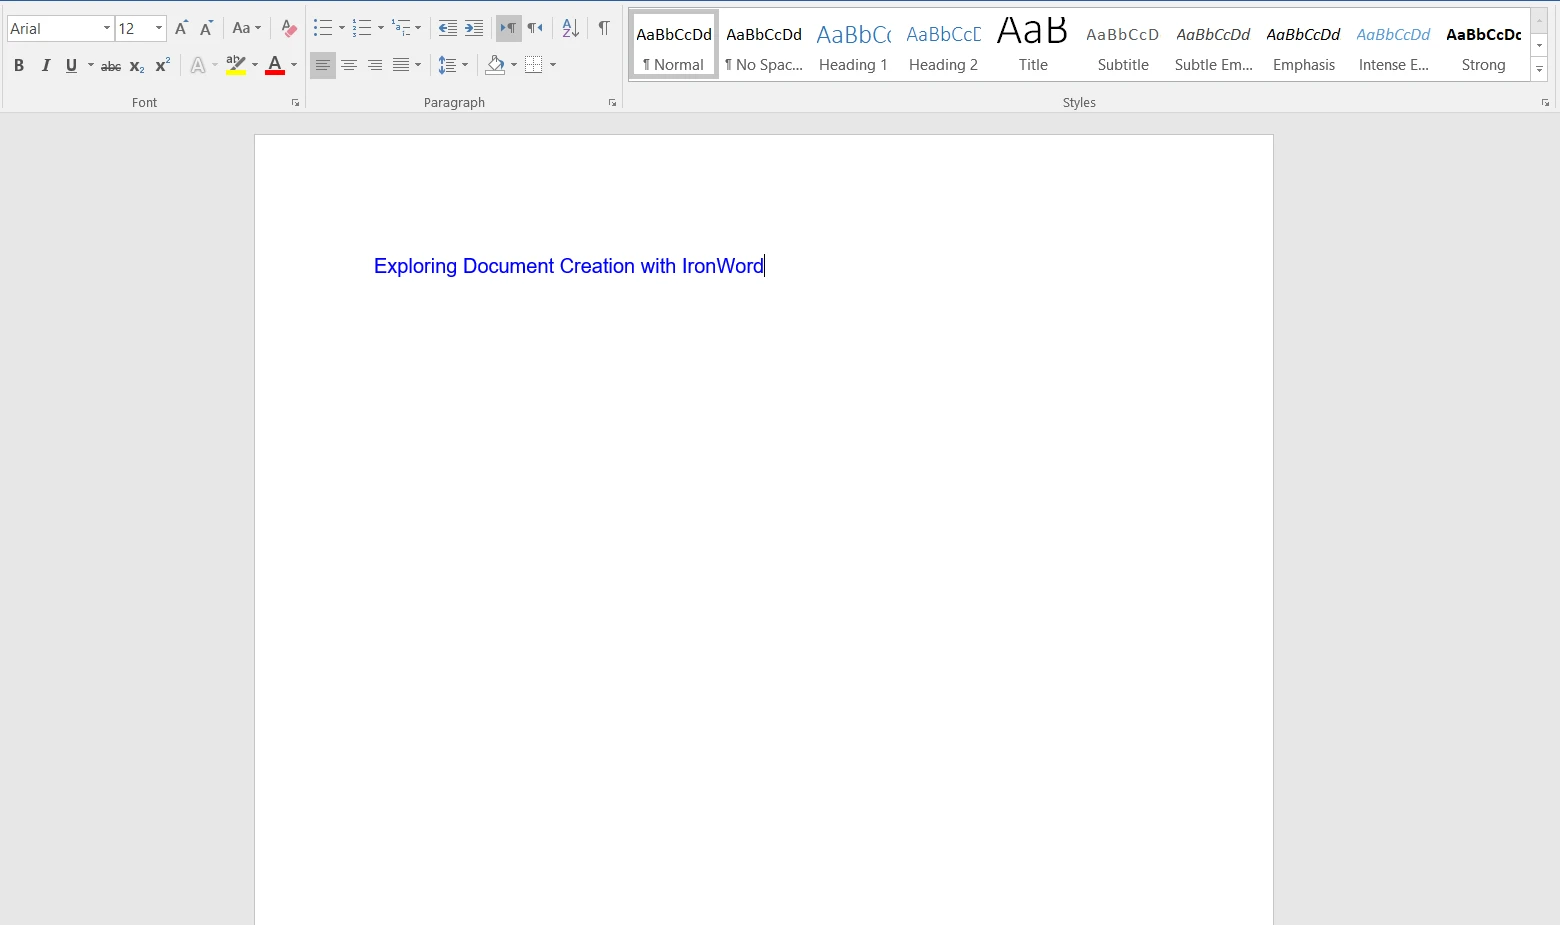Viewport: 1560px width, 925px height.
Task: Center align the paragraph
Action: [x=349, y=66]
